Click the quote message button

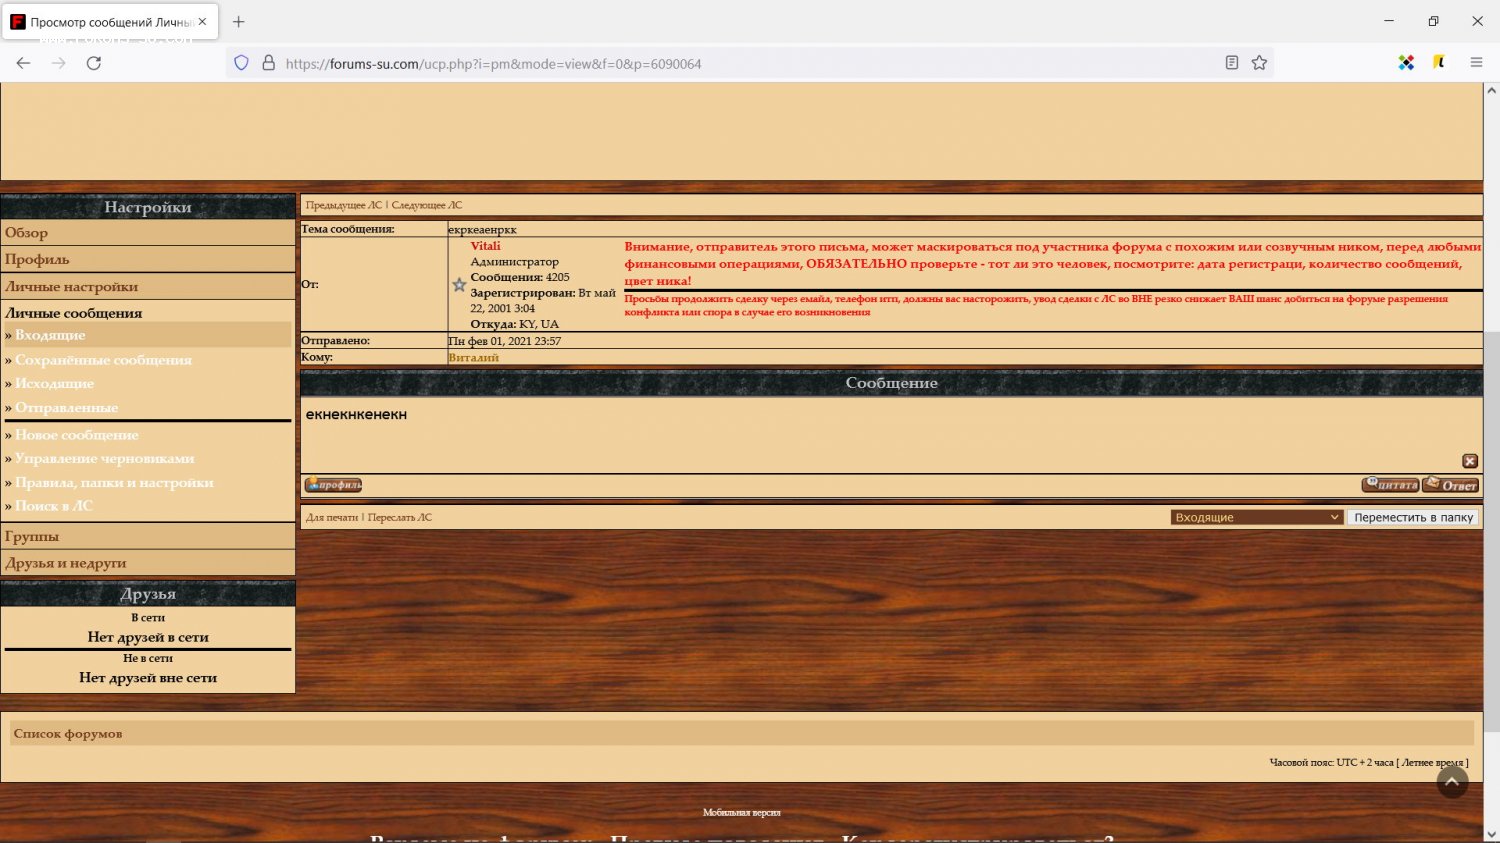coord(1390,485)
